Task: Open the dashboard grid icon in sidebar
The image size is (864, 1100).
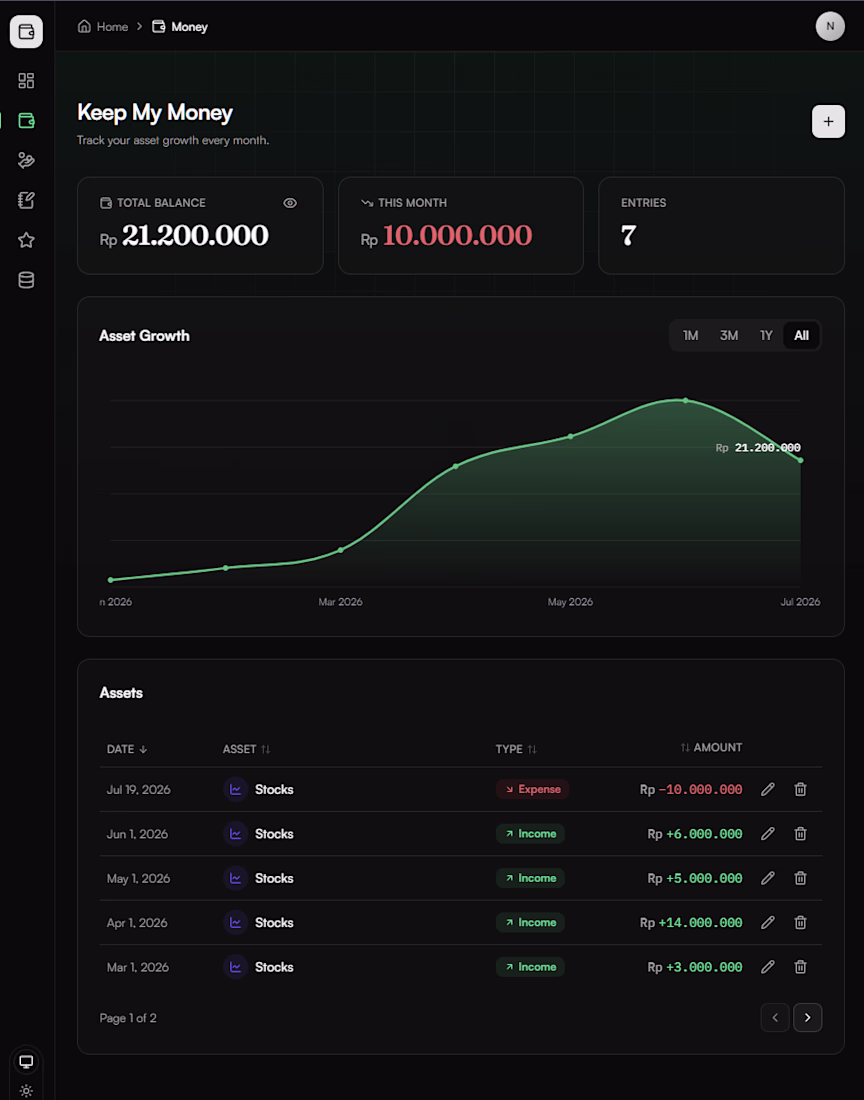Action: click(x=26, y=81)
